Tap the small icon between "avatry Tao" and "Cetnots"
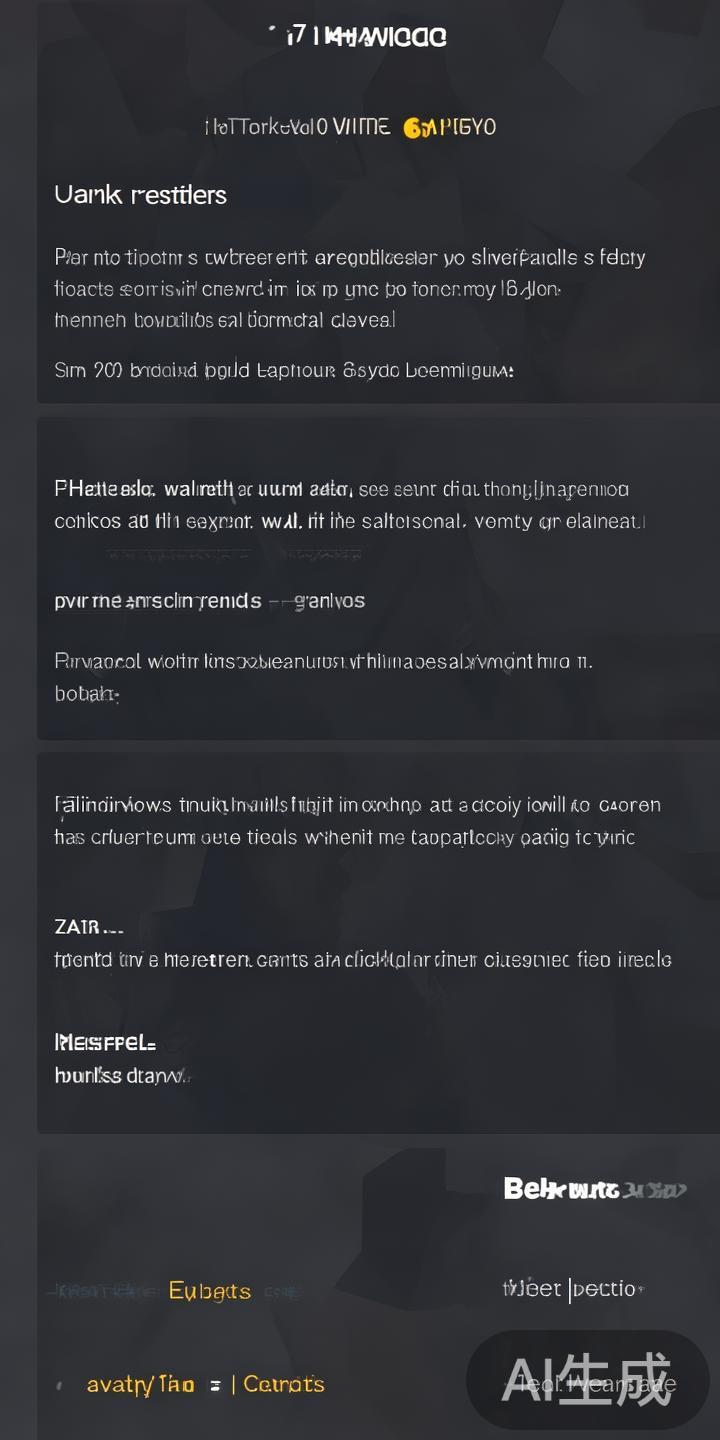 214,1385
